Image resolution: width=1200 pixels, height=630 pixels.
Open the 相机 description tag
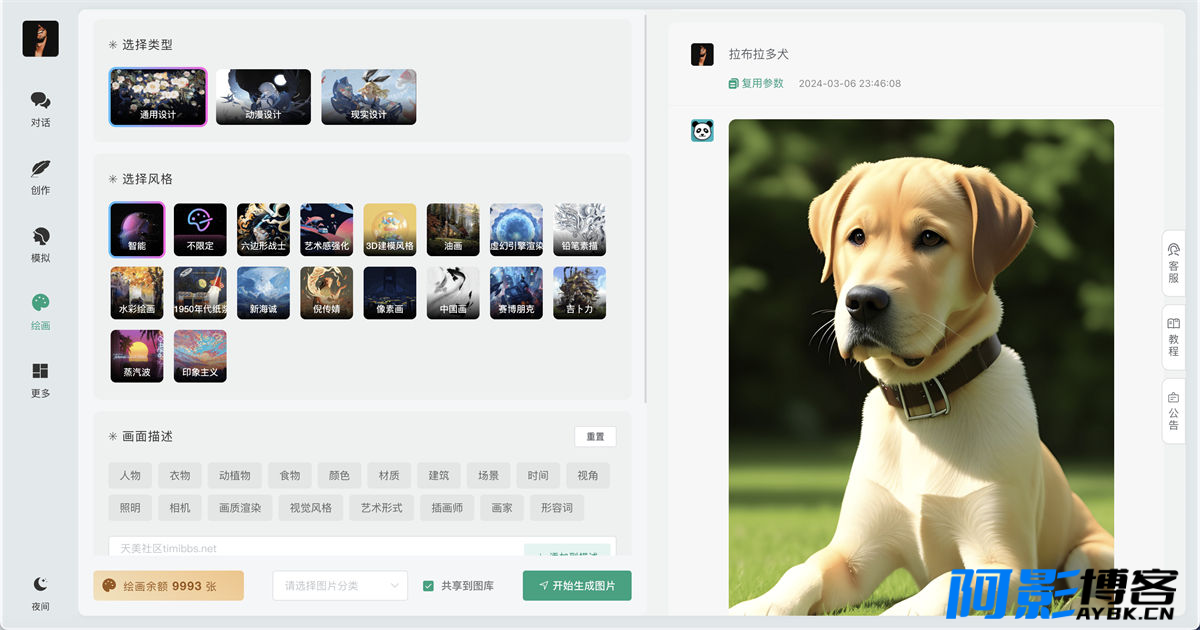pyautogui.click(x=180, y=508)
